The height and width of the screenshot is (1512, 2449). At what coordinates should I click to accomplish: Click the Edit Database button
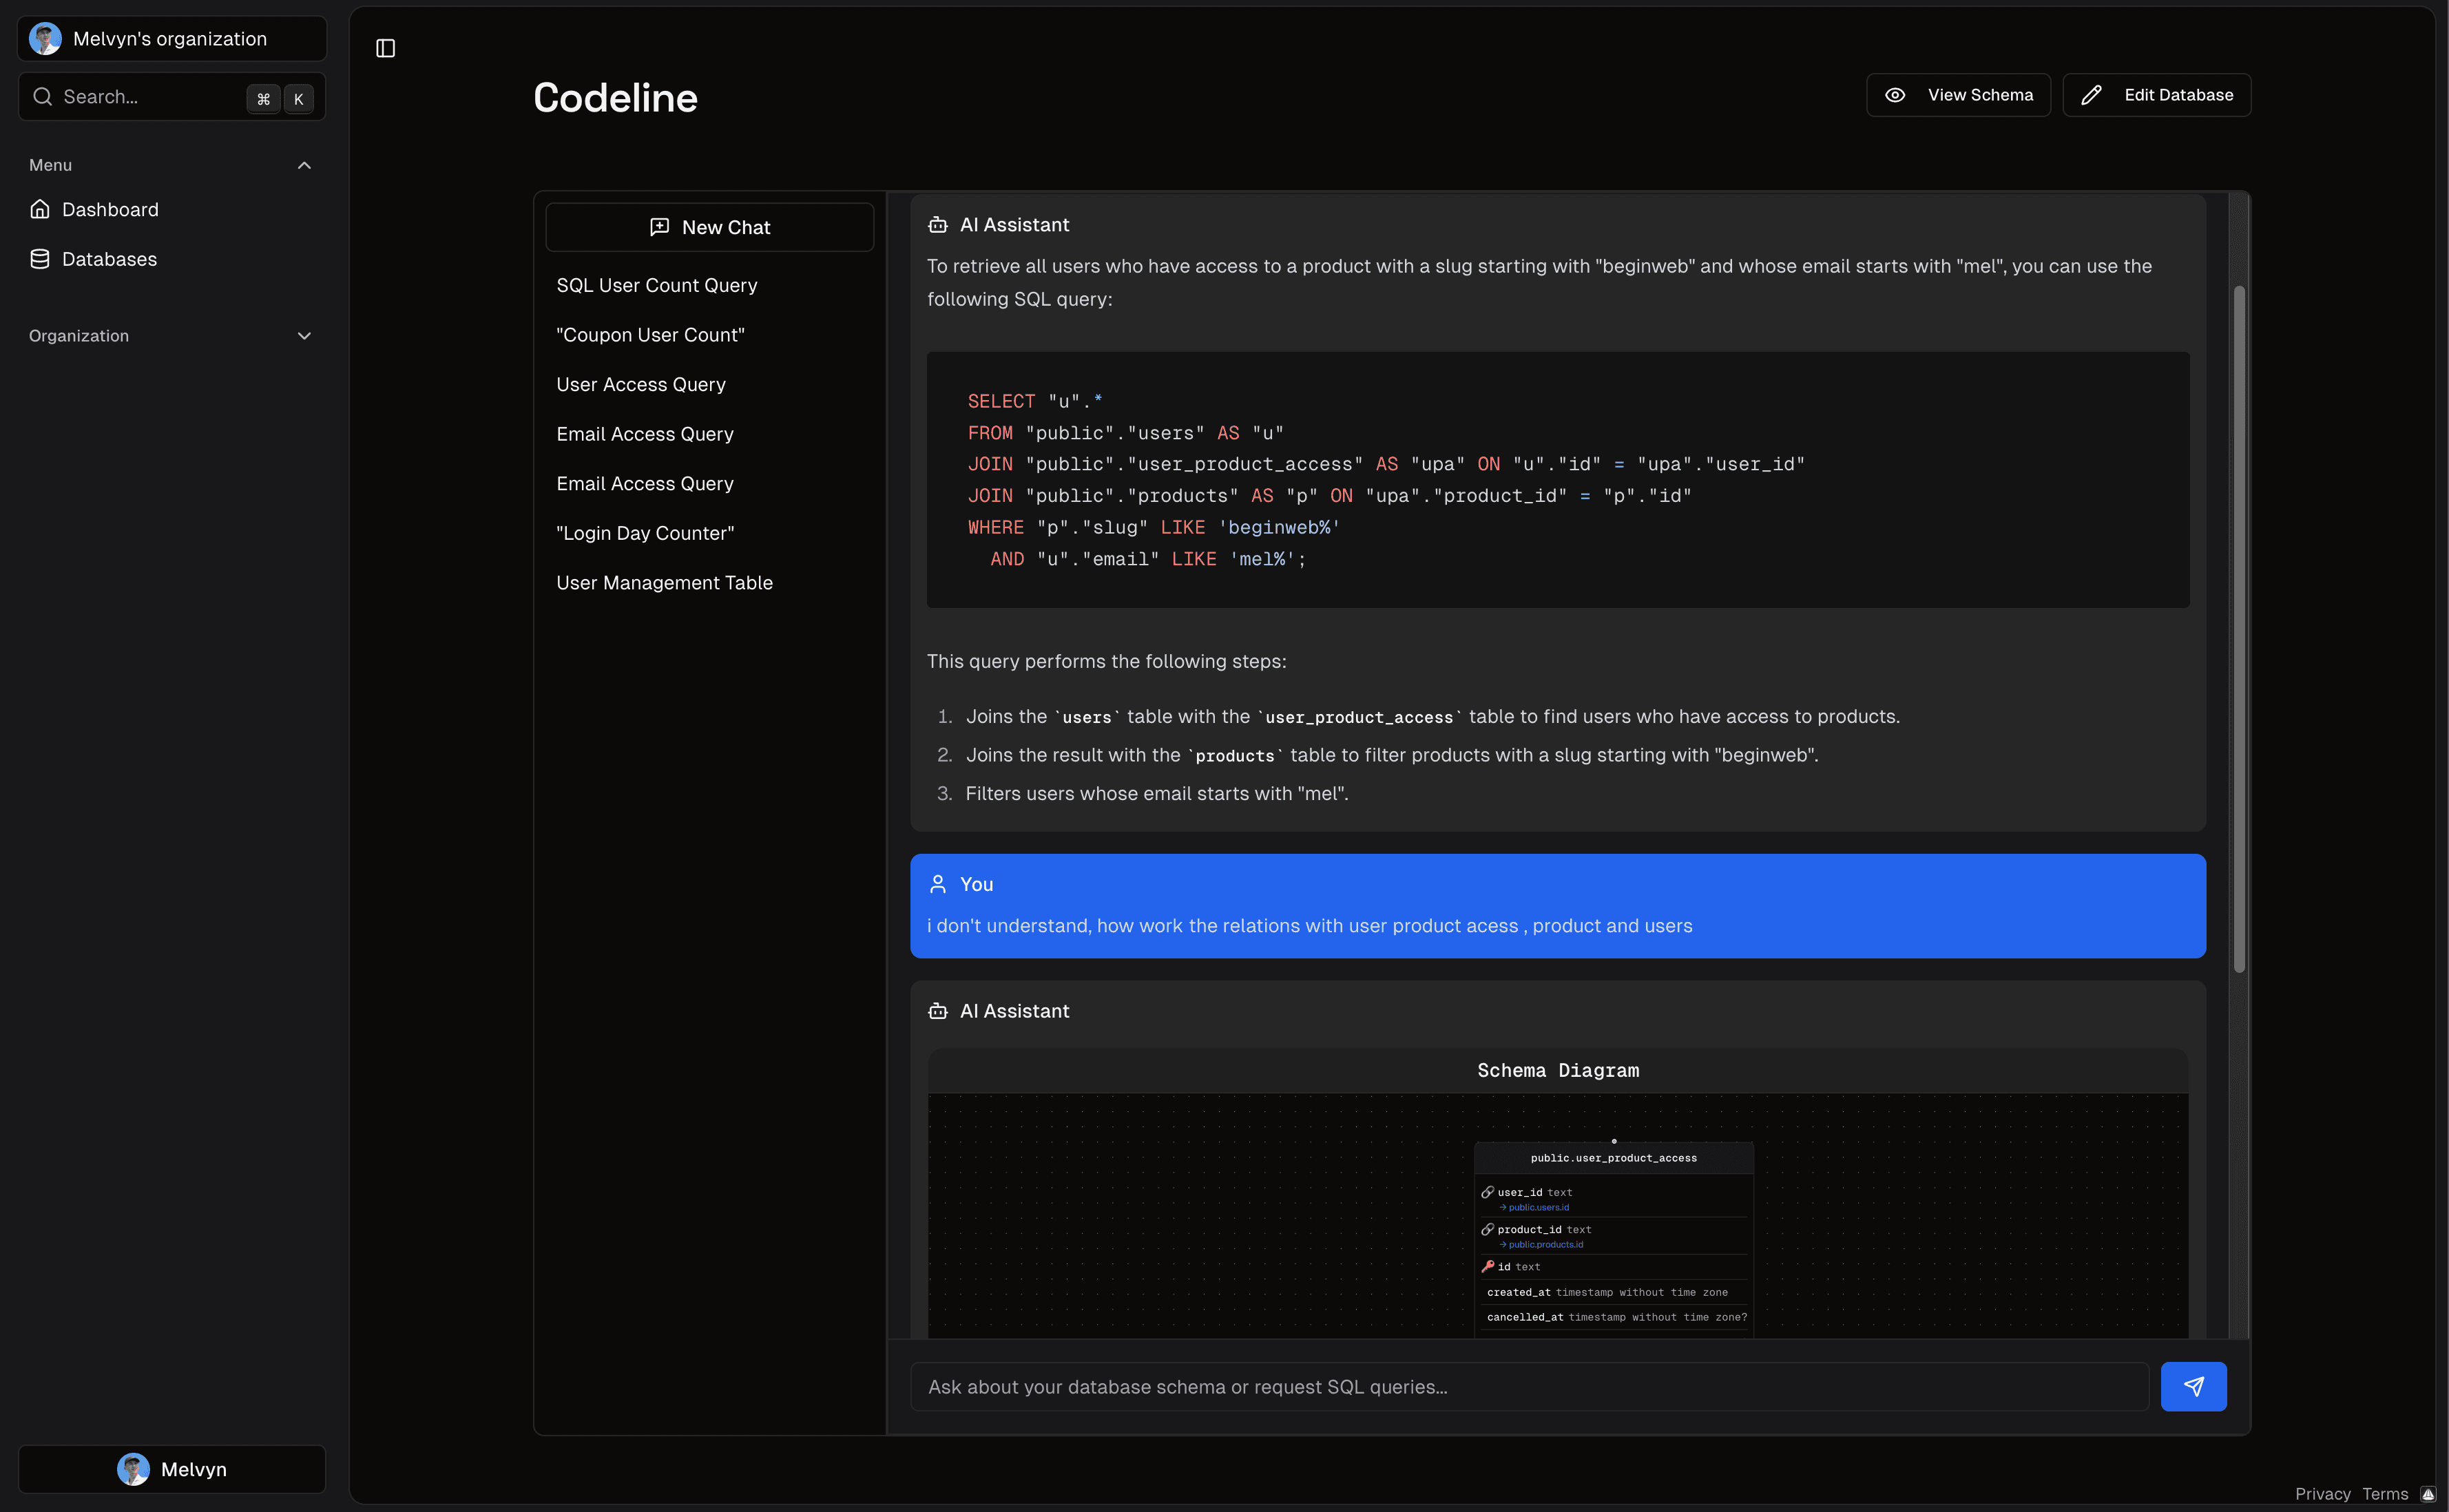click(x=2156, y=94)
